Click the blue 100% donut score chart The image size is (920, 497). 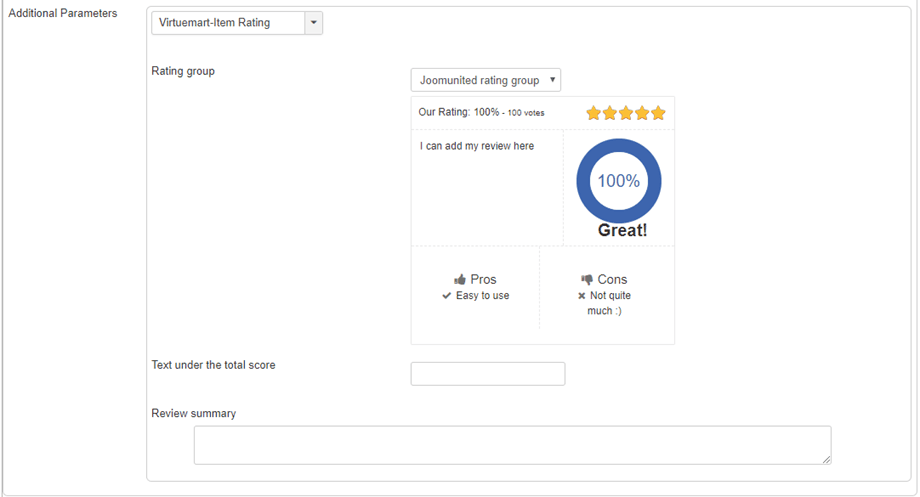tap(619, 181)
